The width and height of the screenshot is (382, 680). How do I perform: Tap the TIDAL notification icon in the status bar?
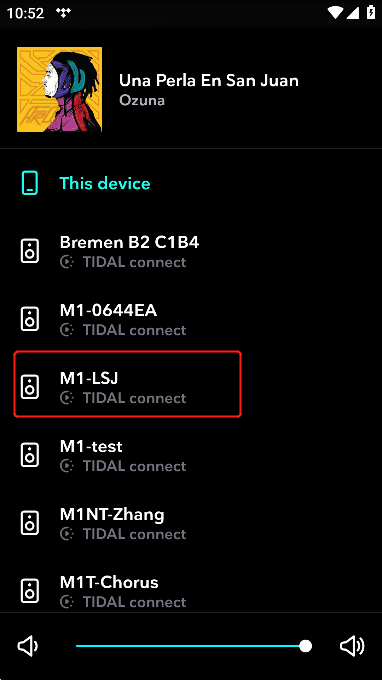pos(63,13)
